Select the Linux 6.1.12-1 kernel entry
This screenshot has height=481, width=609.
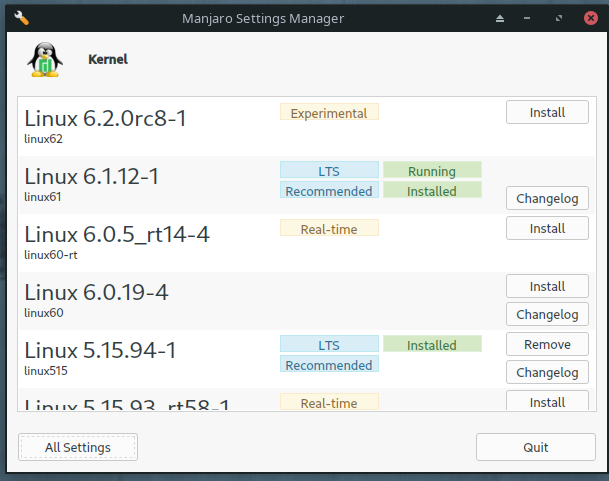click(x=91, y=177)
